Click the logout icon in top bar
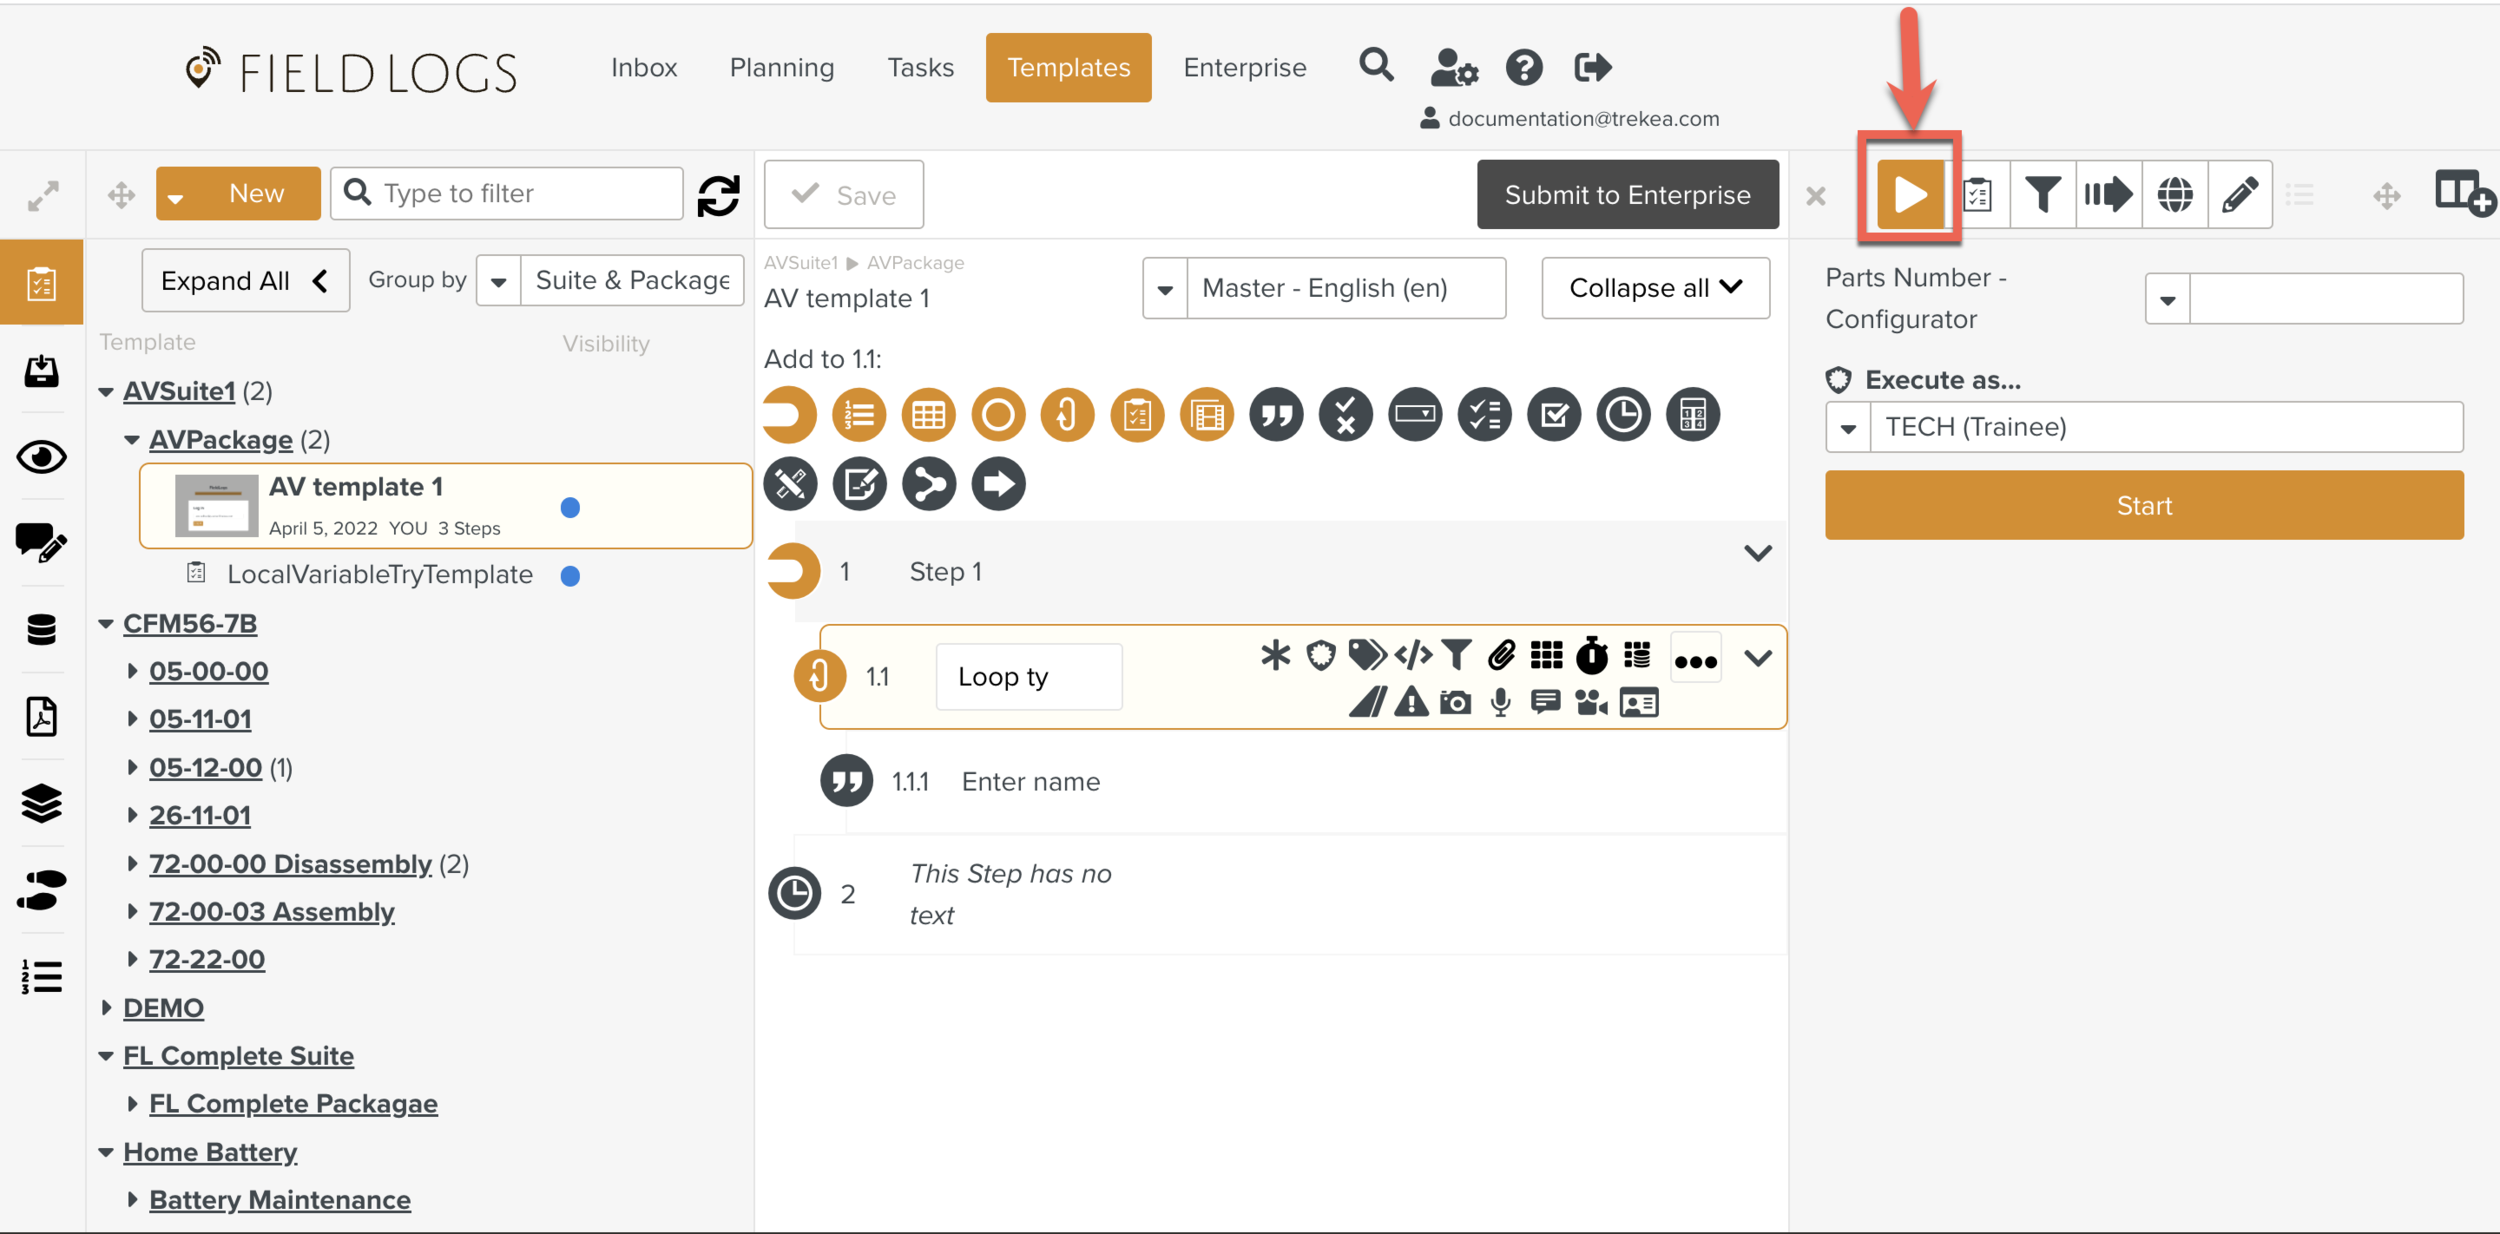Screen dimensions: 2500x1234 pyautogui.click(x=1592, y=67)
